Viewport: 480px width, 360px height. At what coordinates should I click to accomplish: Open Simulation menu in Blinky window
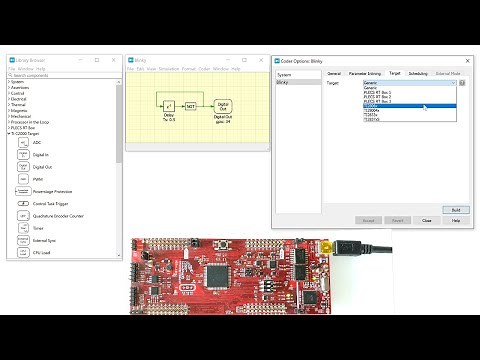pyautogui.click(x=169, y=69)
